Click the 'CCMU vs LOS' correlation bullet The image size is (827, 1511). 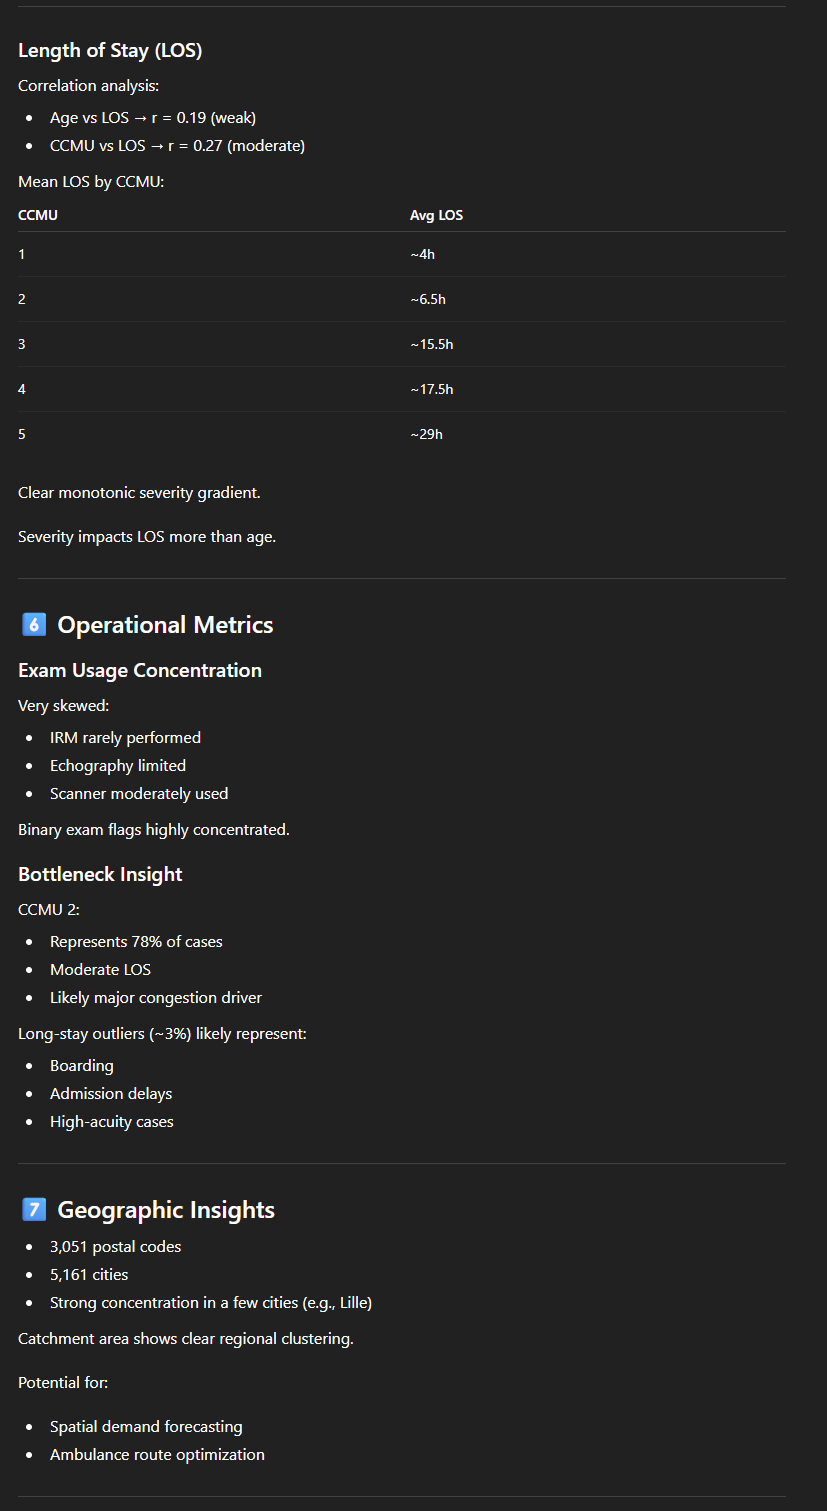click(x=177, y=146)
